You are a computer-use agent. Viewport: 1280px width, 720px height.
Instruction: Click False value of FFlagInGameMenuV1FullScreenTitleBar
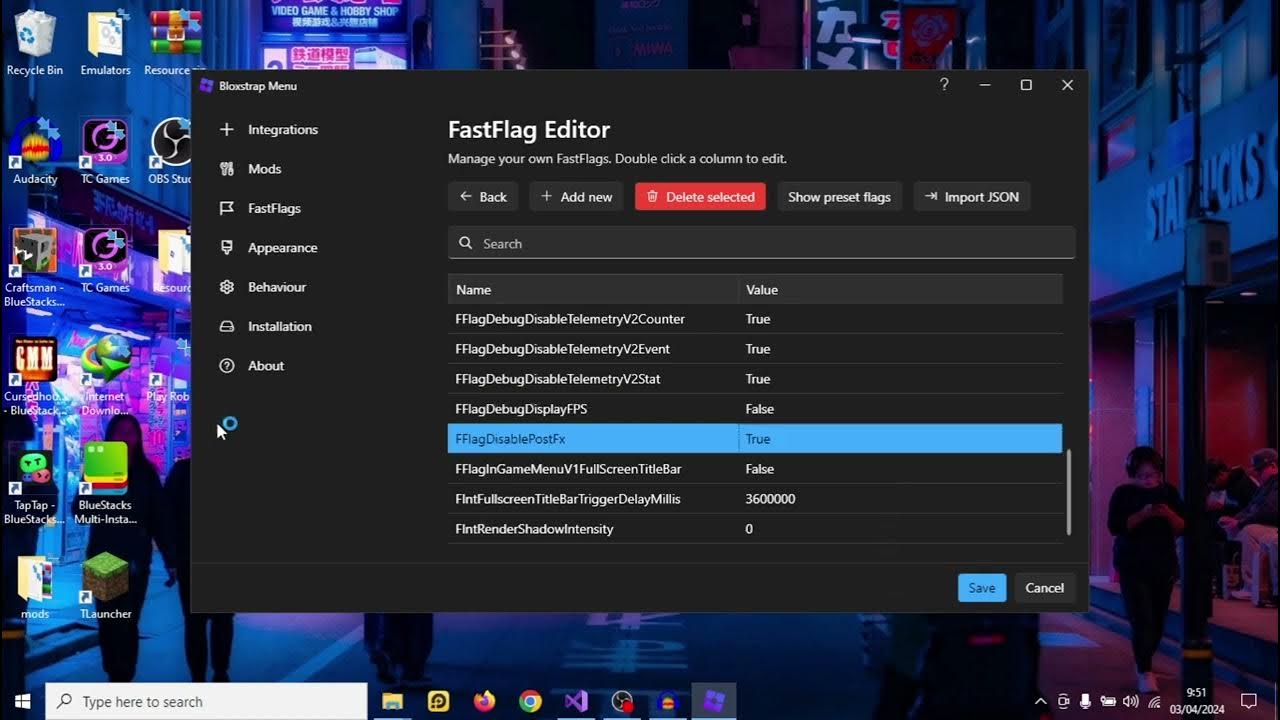pos(760,469)
